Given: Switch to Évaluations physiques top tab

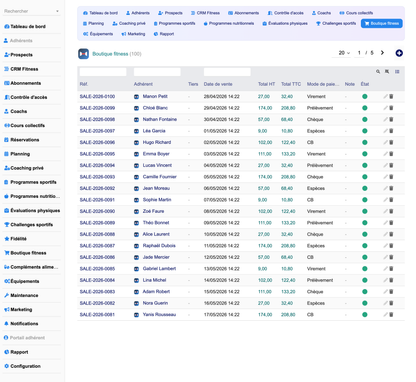Looking at the screenshot, I should 285,23.
